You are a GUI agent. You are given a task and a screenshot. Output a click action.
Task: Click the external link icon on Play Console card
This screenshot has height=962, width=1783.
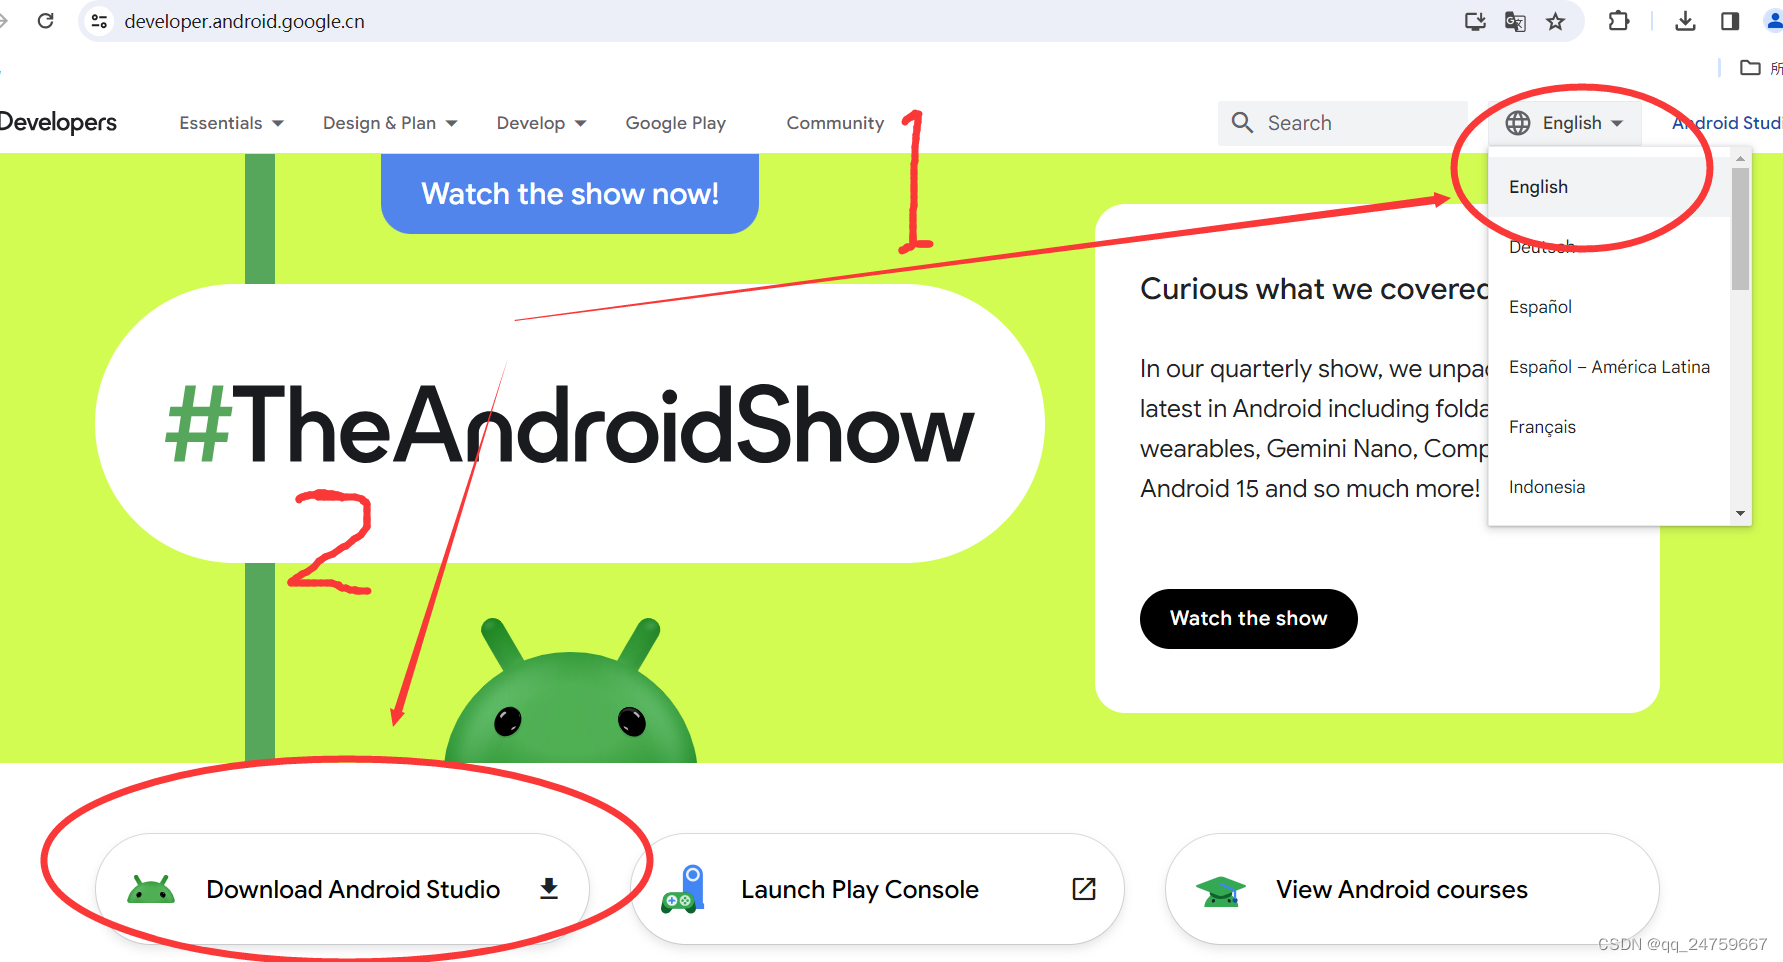point(1084,889)
